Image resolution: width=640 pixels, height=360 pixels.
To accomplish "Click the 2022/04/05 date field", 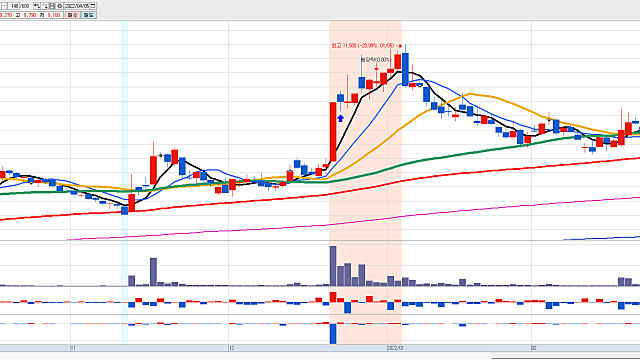I will 77,6.
